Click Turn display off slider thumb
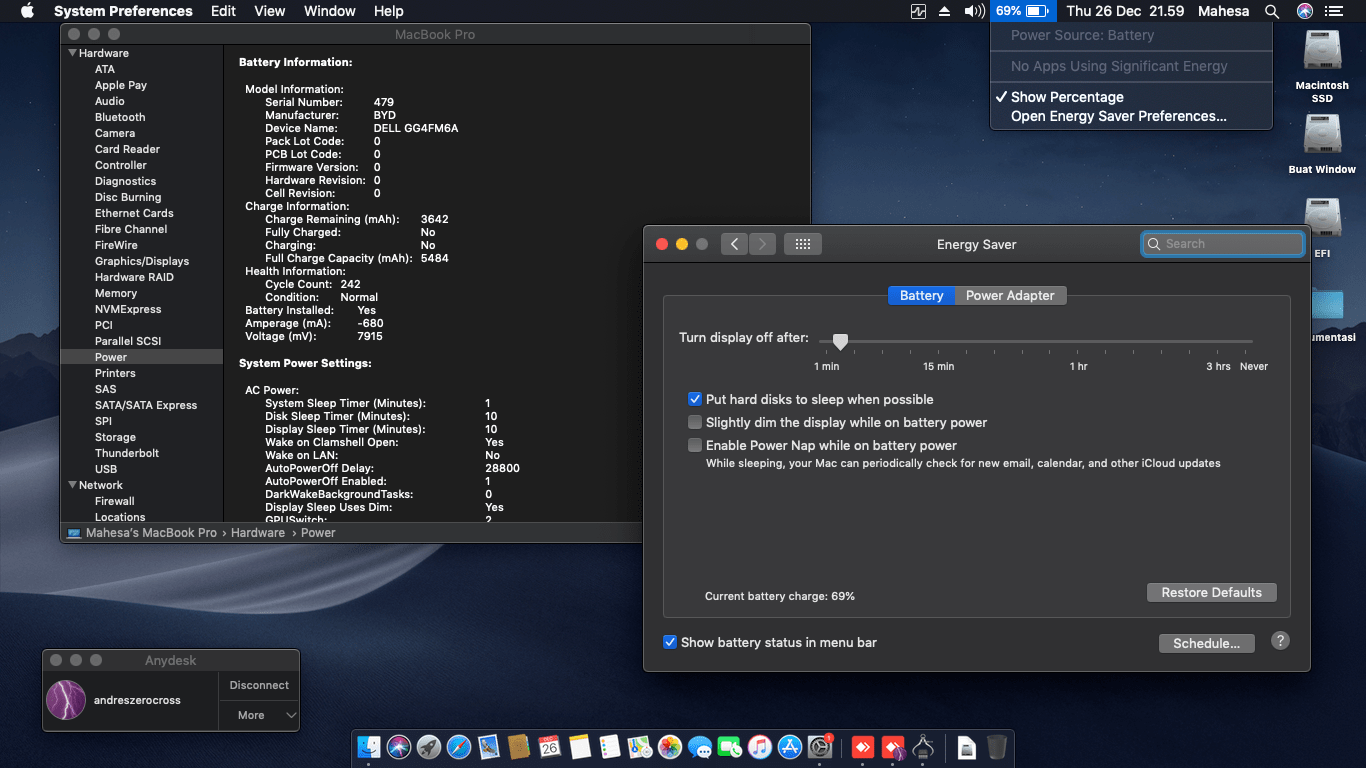The width and height of the screenshot is (1366, 768). coord(841,342)
